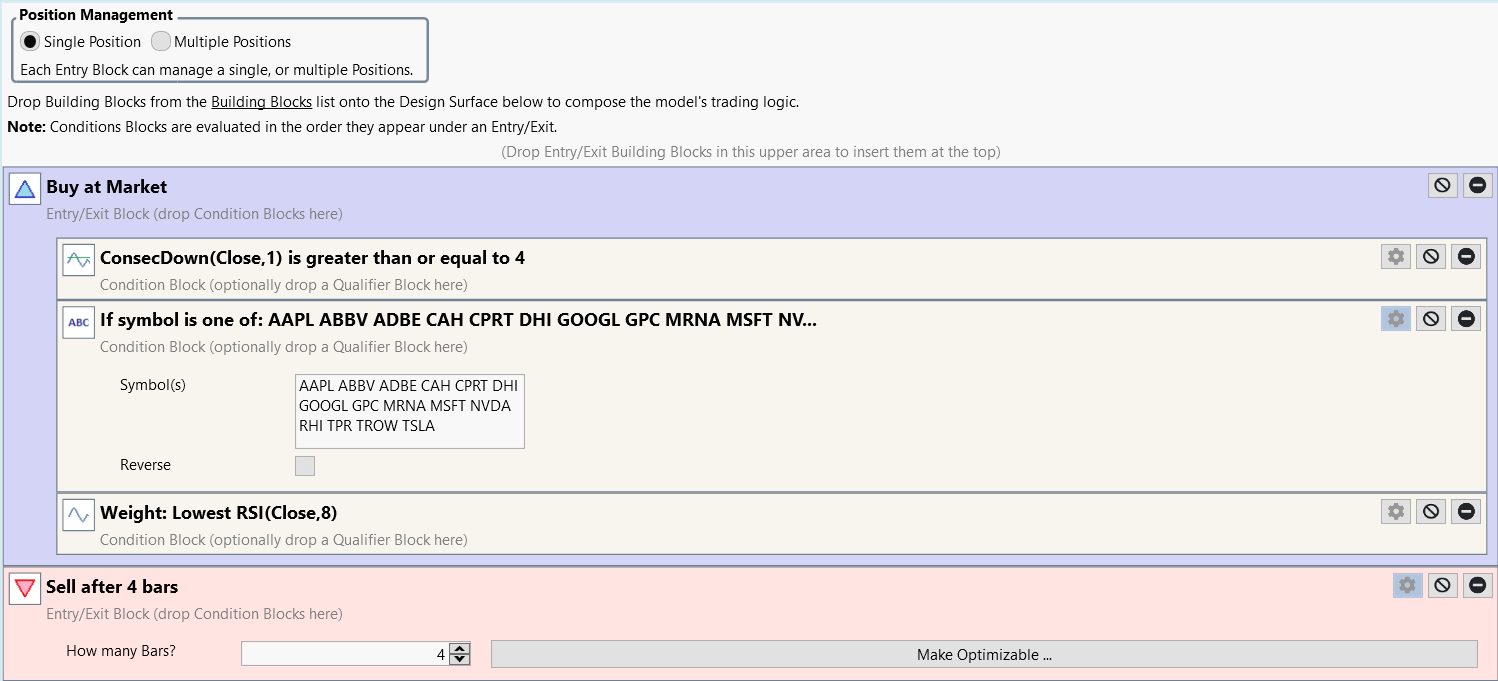The image size is (1498, 681).
Task: Click the Buy at Market triangle icon
Action: point(25,188)
